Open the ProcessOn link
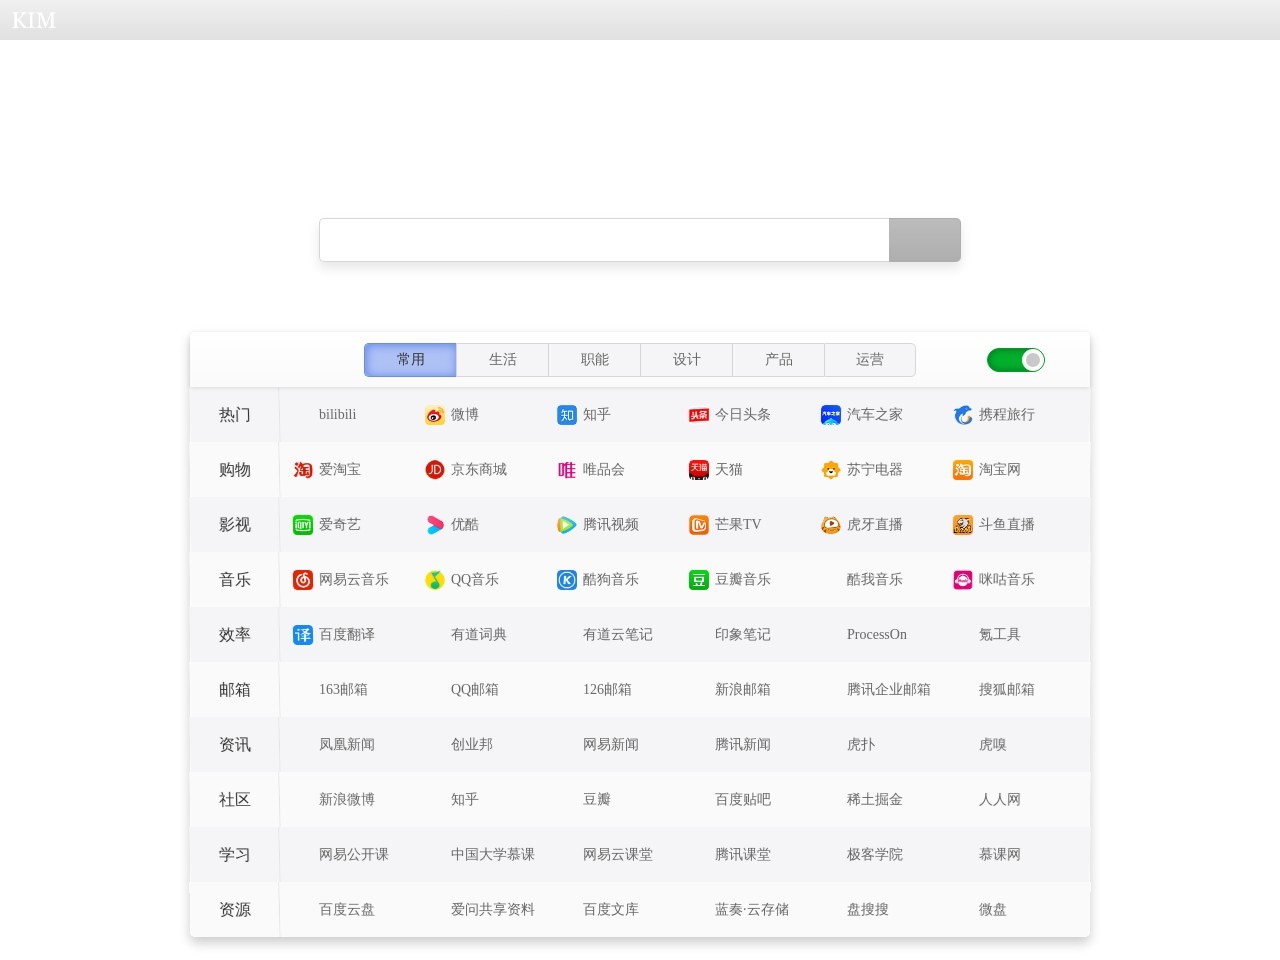This screenshot has width=1280, height=960. click(x=877, y=635)
